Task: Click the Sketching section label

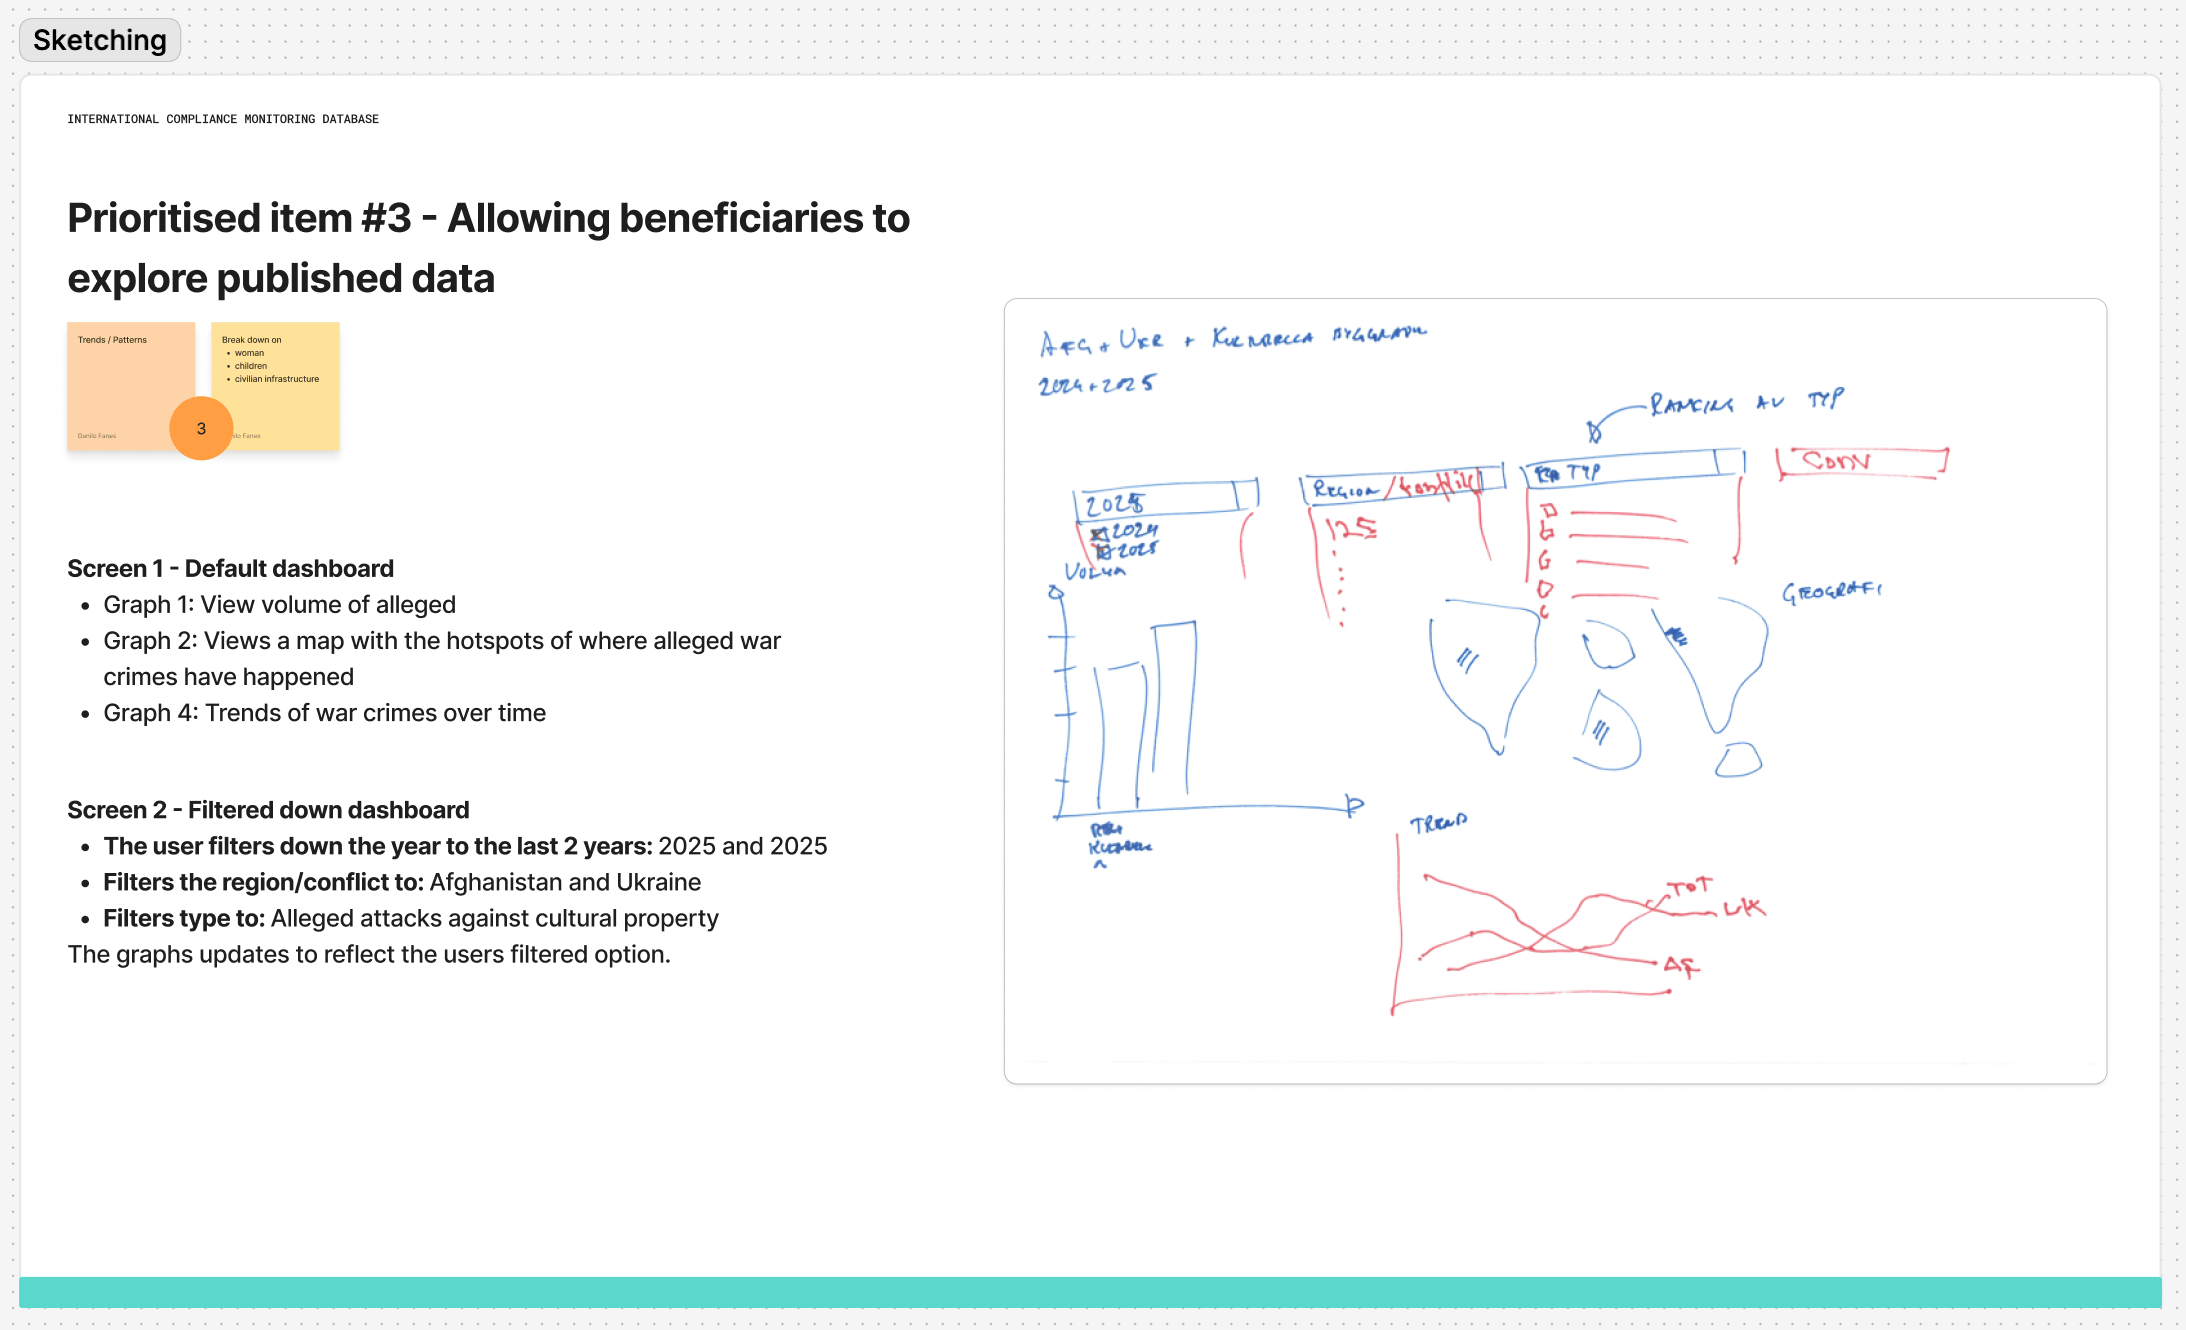Action: tap(98, 40)
